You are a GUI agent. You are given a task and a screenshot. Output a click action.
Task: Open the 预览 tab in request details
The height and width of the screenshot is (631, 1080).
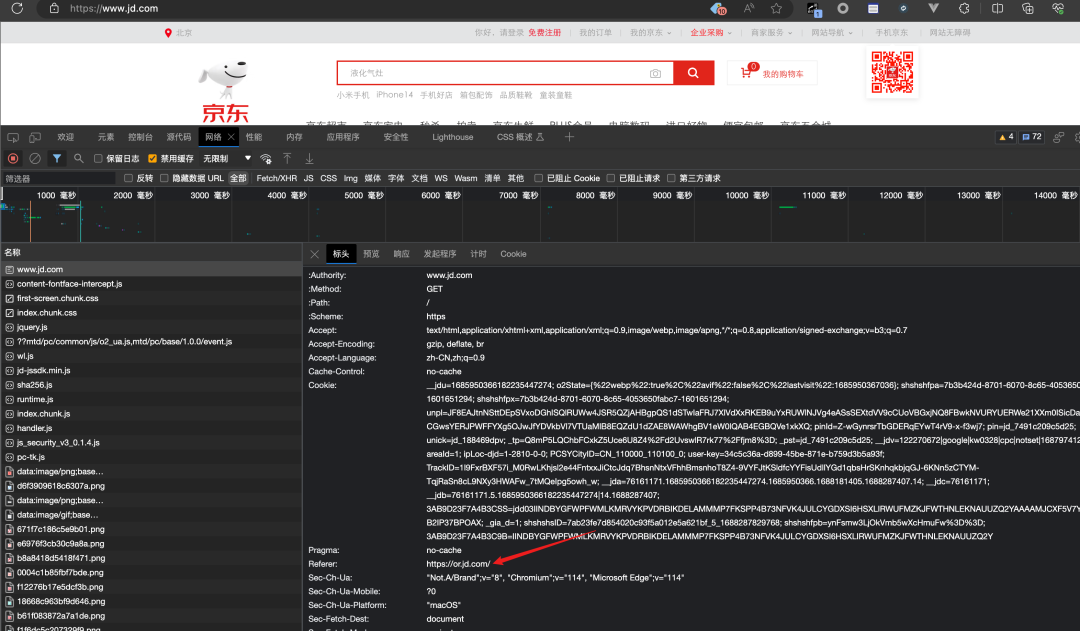click(371, 254)
